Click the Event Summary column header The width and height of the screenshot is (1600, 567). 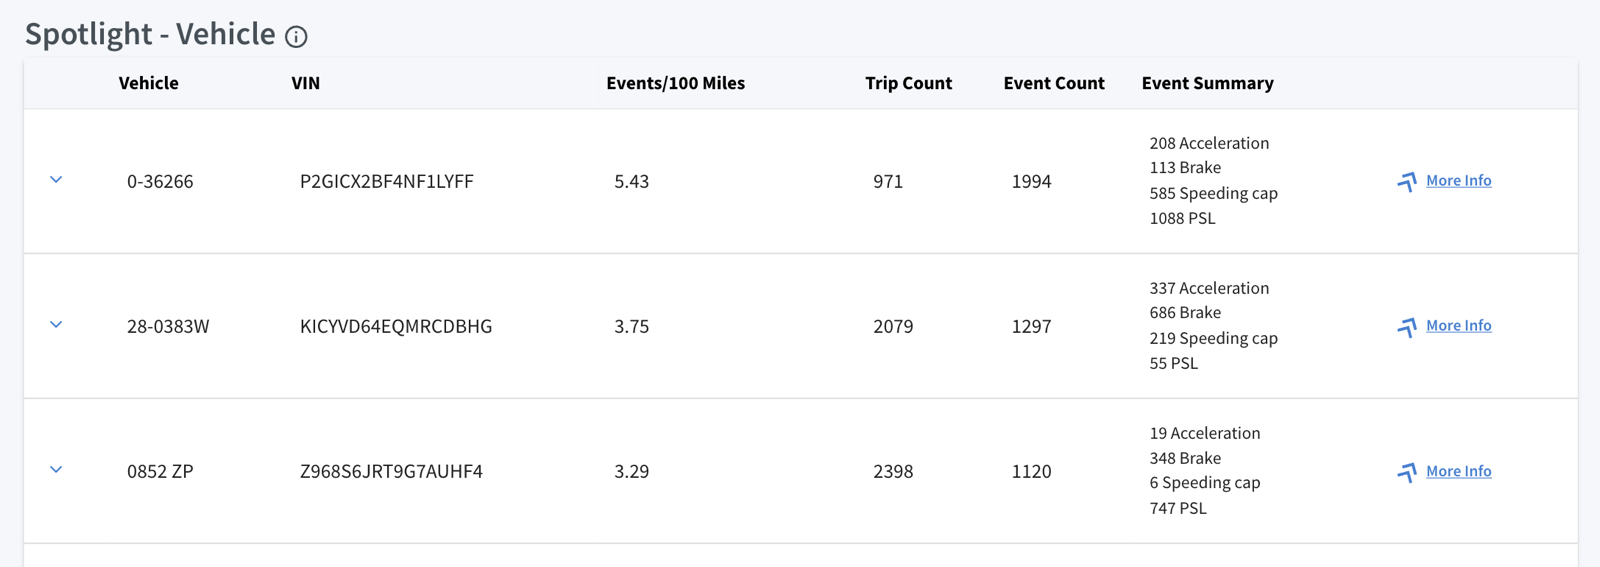[1208, 83]
